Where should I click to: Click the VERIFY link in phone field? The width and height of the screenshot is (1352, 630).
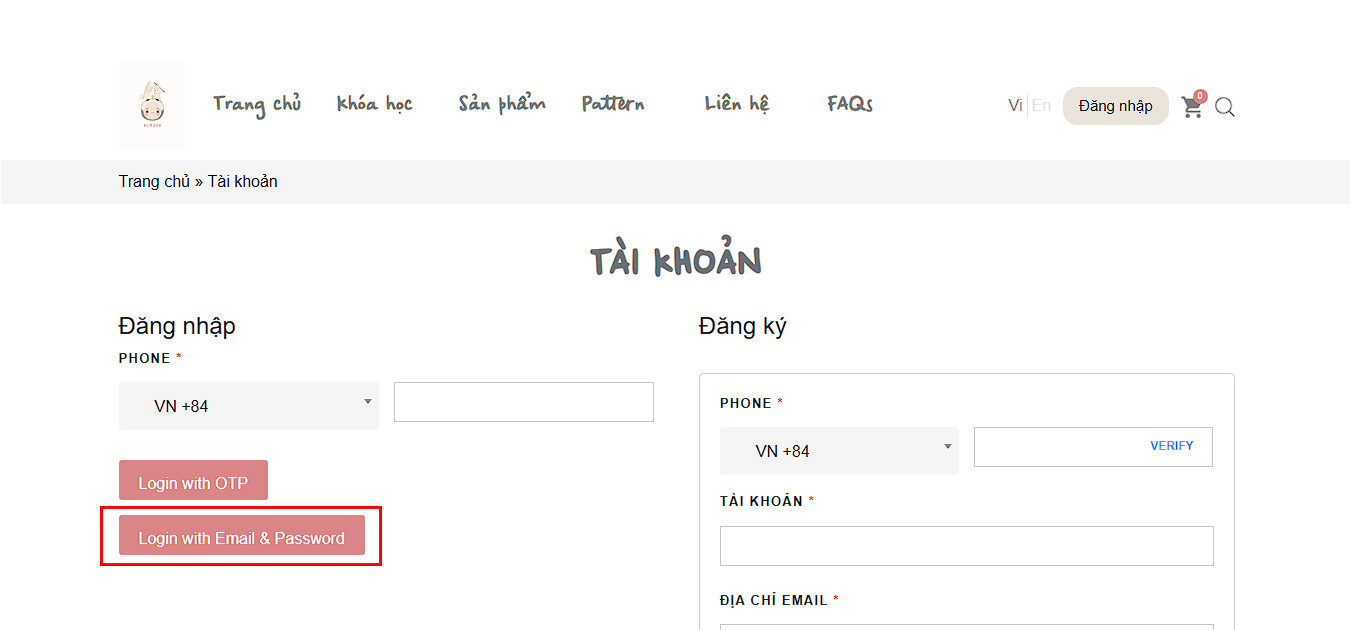pos(1171,446)
